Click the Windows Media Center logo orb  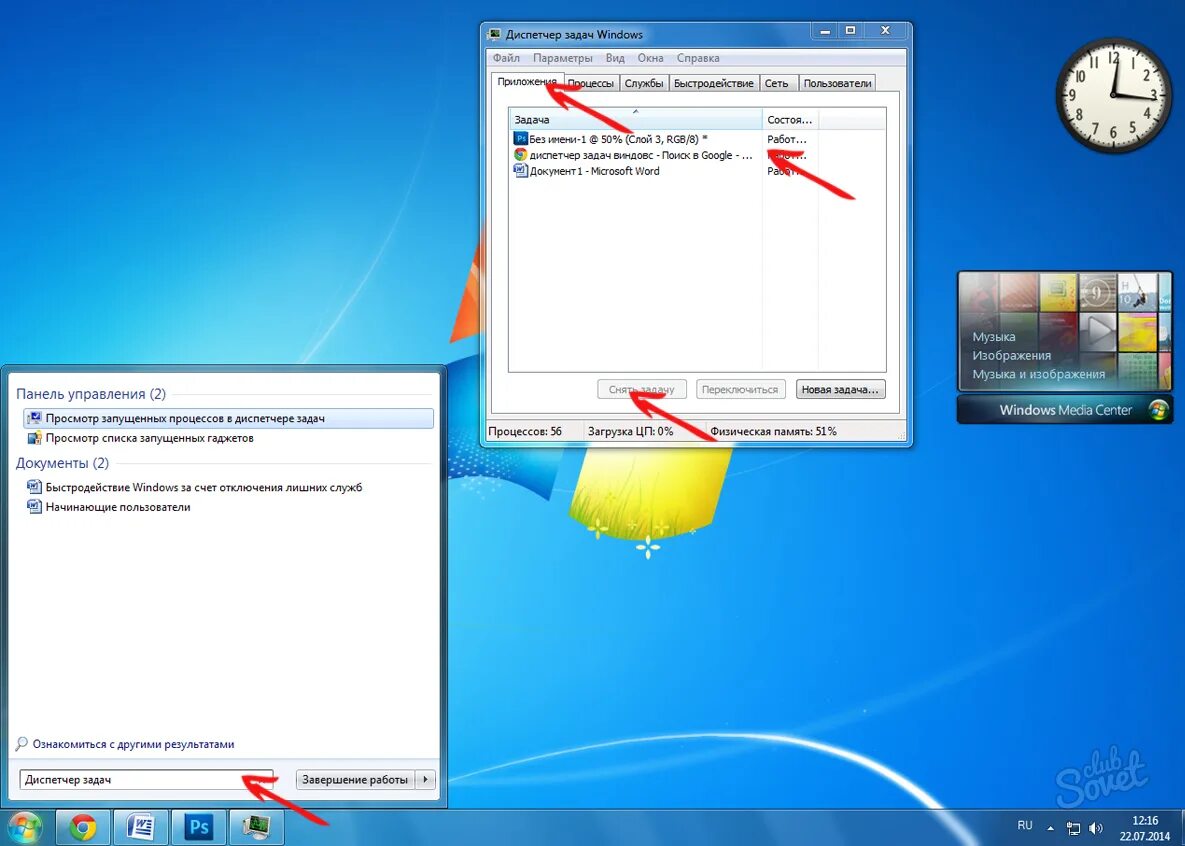coord(1157,410)
